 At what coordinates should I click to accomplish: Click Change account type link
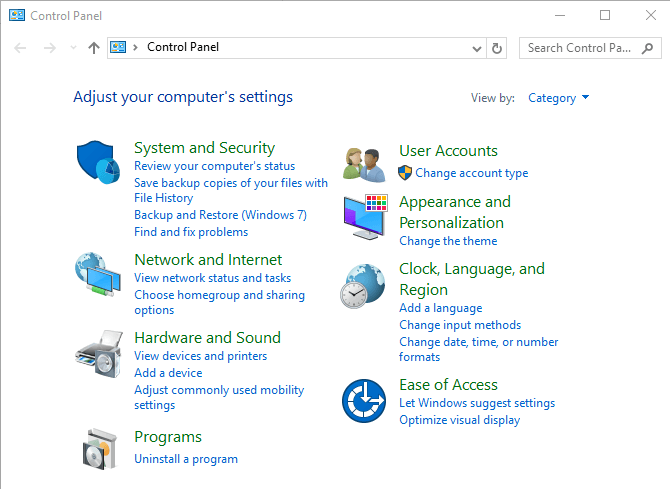[472, 173]
